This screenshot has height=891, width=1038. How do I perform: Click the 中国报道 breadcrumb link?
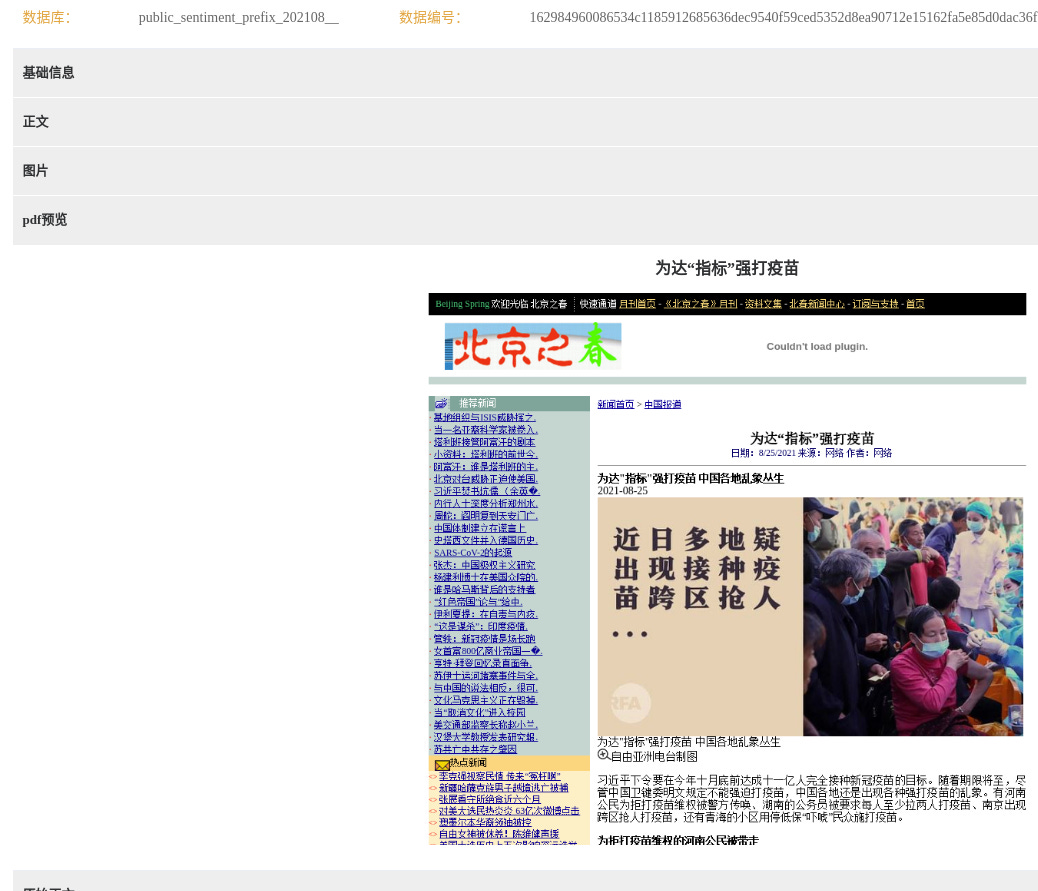663,404
